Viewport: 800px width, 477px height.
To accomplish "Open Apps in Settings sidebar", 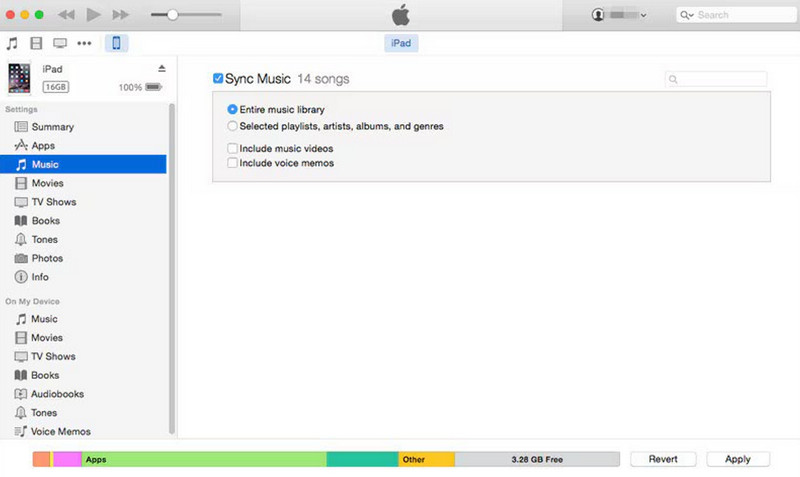I will 83,145.
